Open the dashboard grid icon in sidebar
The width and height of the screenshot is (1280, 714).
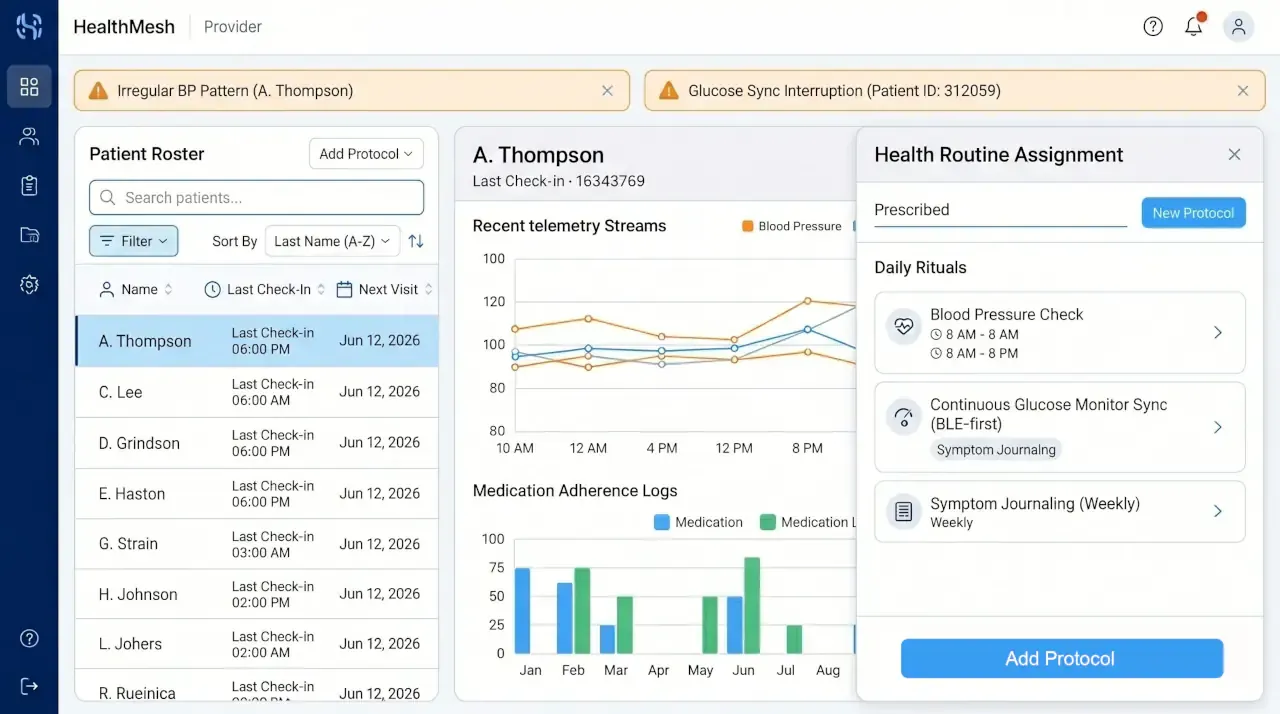coord(29,87)
